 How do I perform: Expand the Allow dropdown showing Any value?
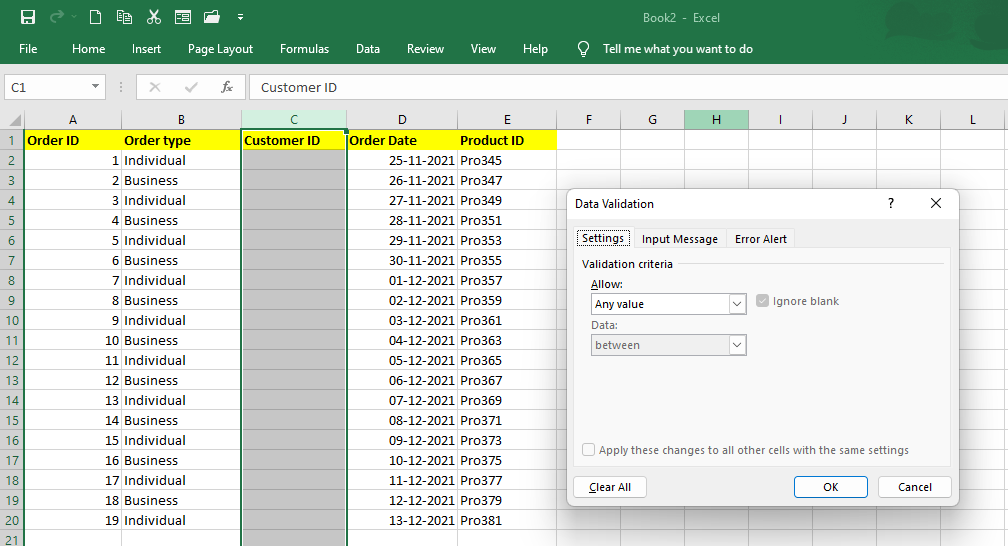pyautogui.click(x=738, y=304)
